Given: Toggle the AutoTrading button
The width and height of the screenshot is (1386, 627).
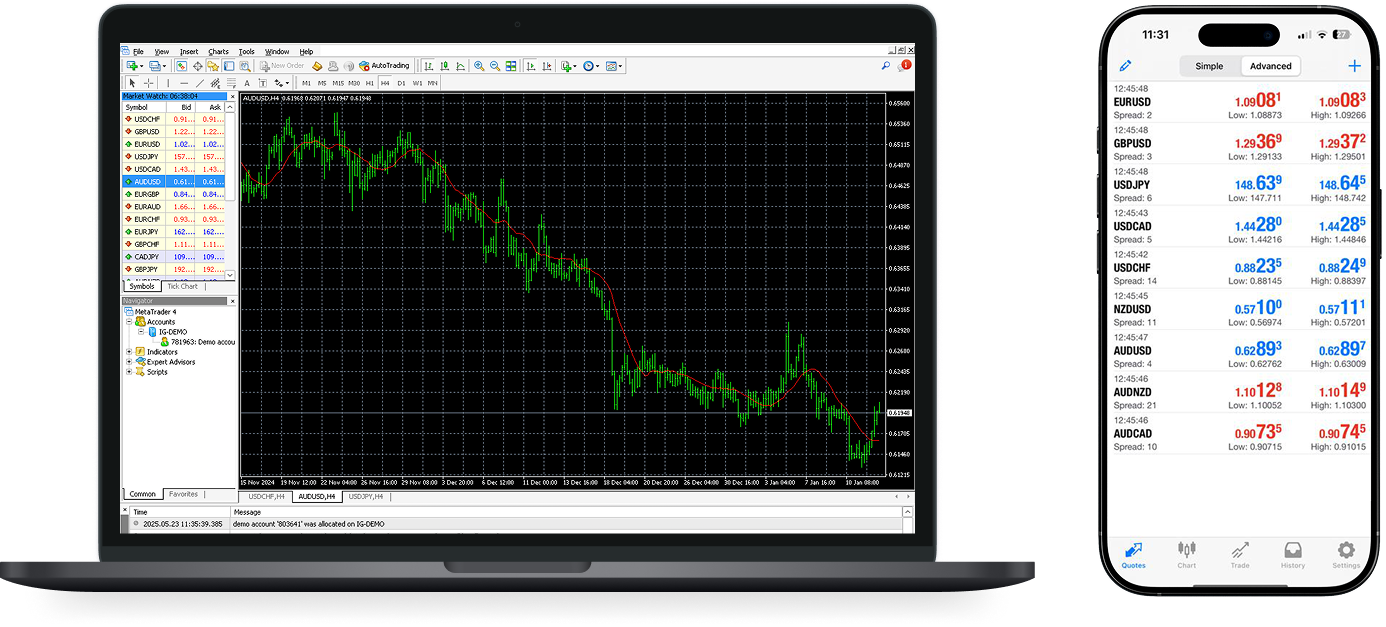Looking at the screenshot, I should [378, 66].
